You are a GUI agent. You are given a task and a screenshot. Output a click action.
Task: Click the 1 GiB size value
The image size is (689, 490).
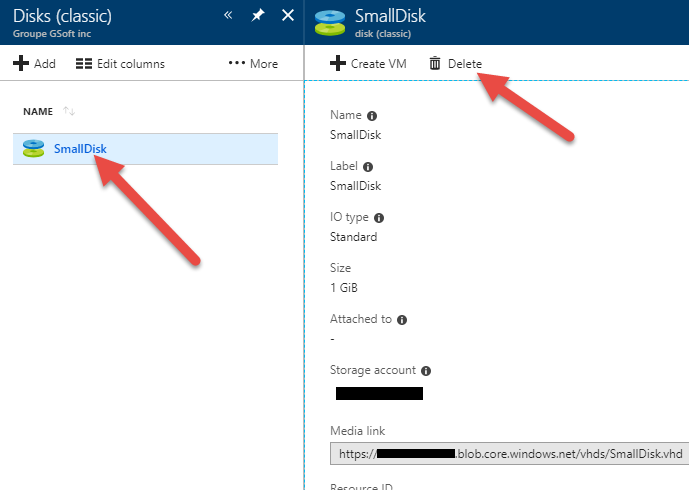[344, 288]
